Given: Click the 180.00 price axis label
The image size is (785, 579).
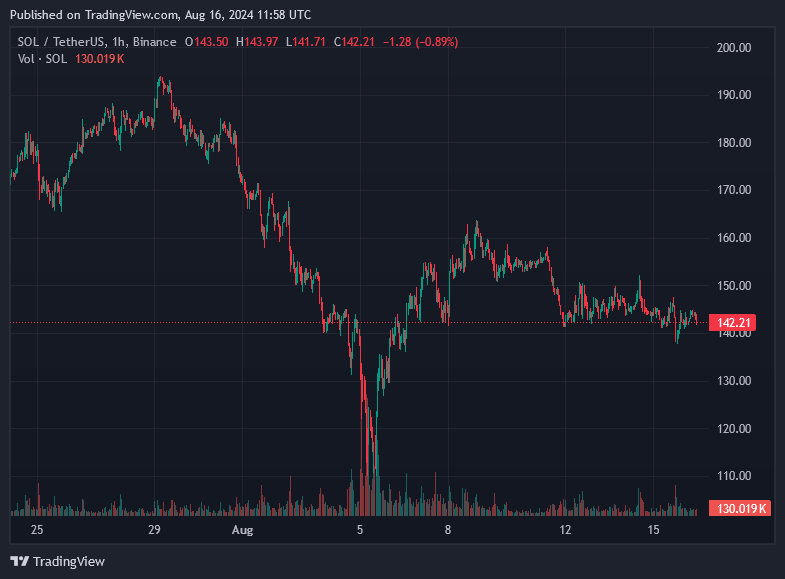Looking at the screenshot, I should click(x=734, y=143).
